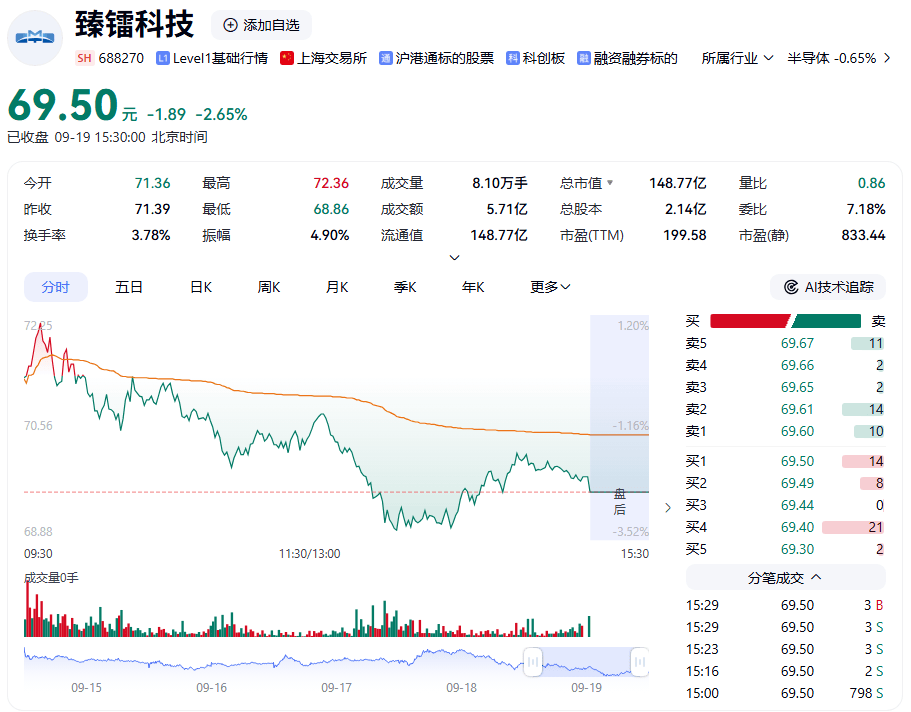Expand the 所属行业 dropdown
The height and width of the screenshot is (712, 911).
[737, 58]
